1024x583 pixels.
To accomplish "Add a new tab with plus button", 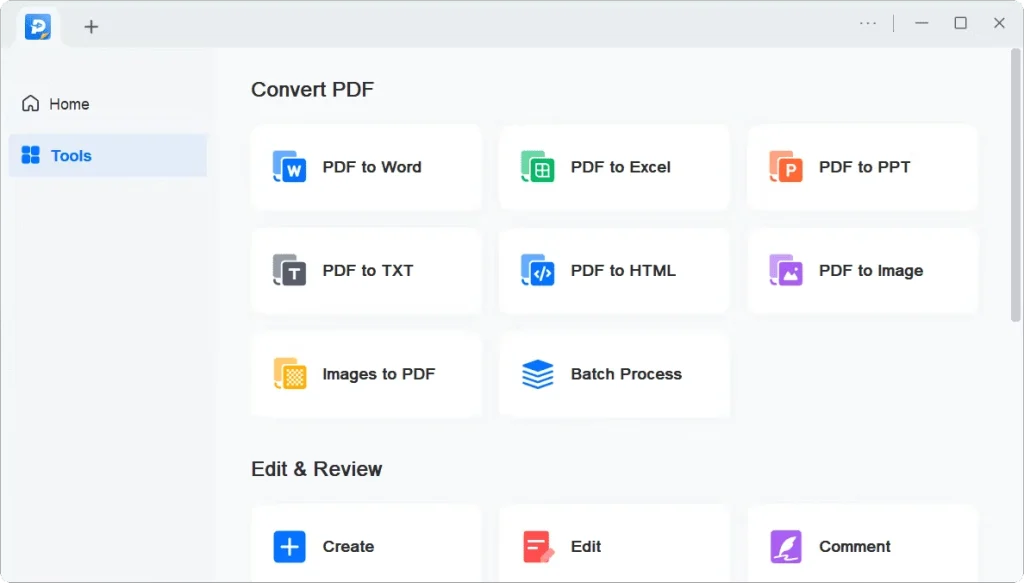I will (91, 27).
